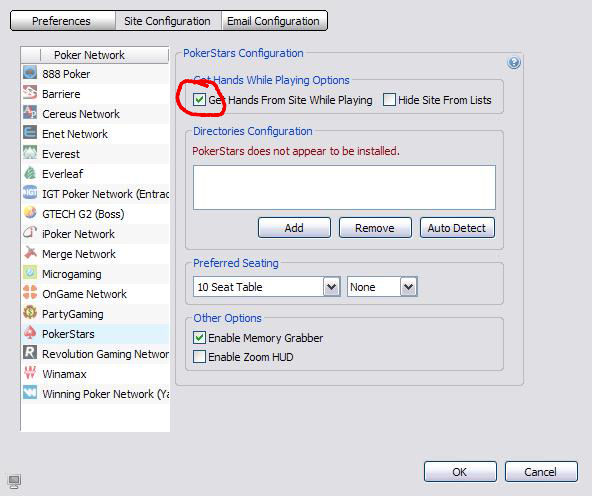
Task: Click the Everest site icon
Action: [x=30, y=153]
